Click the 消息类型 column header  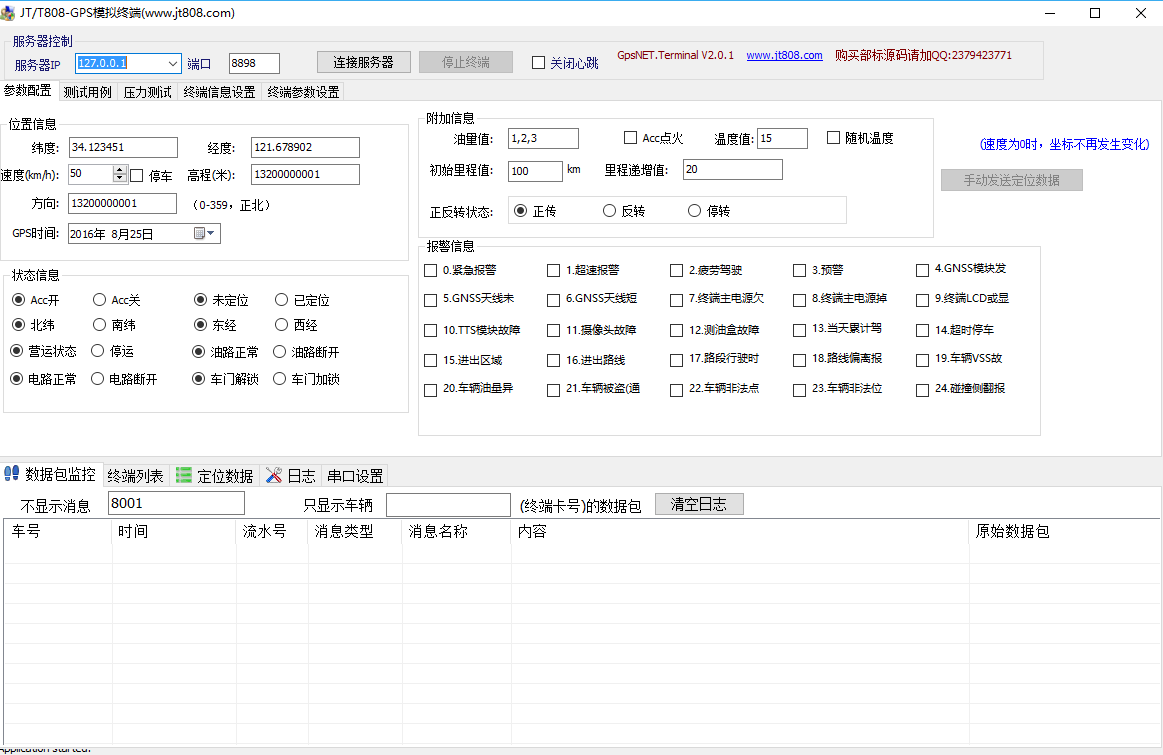point(355,532)
